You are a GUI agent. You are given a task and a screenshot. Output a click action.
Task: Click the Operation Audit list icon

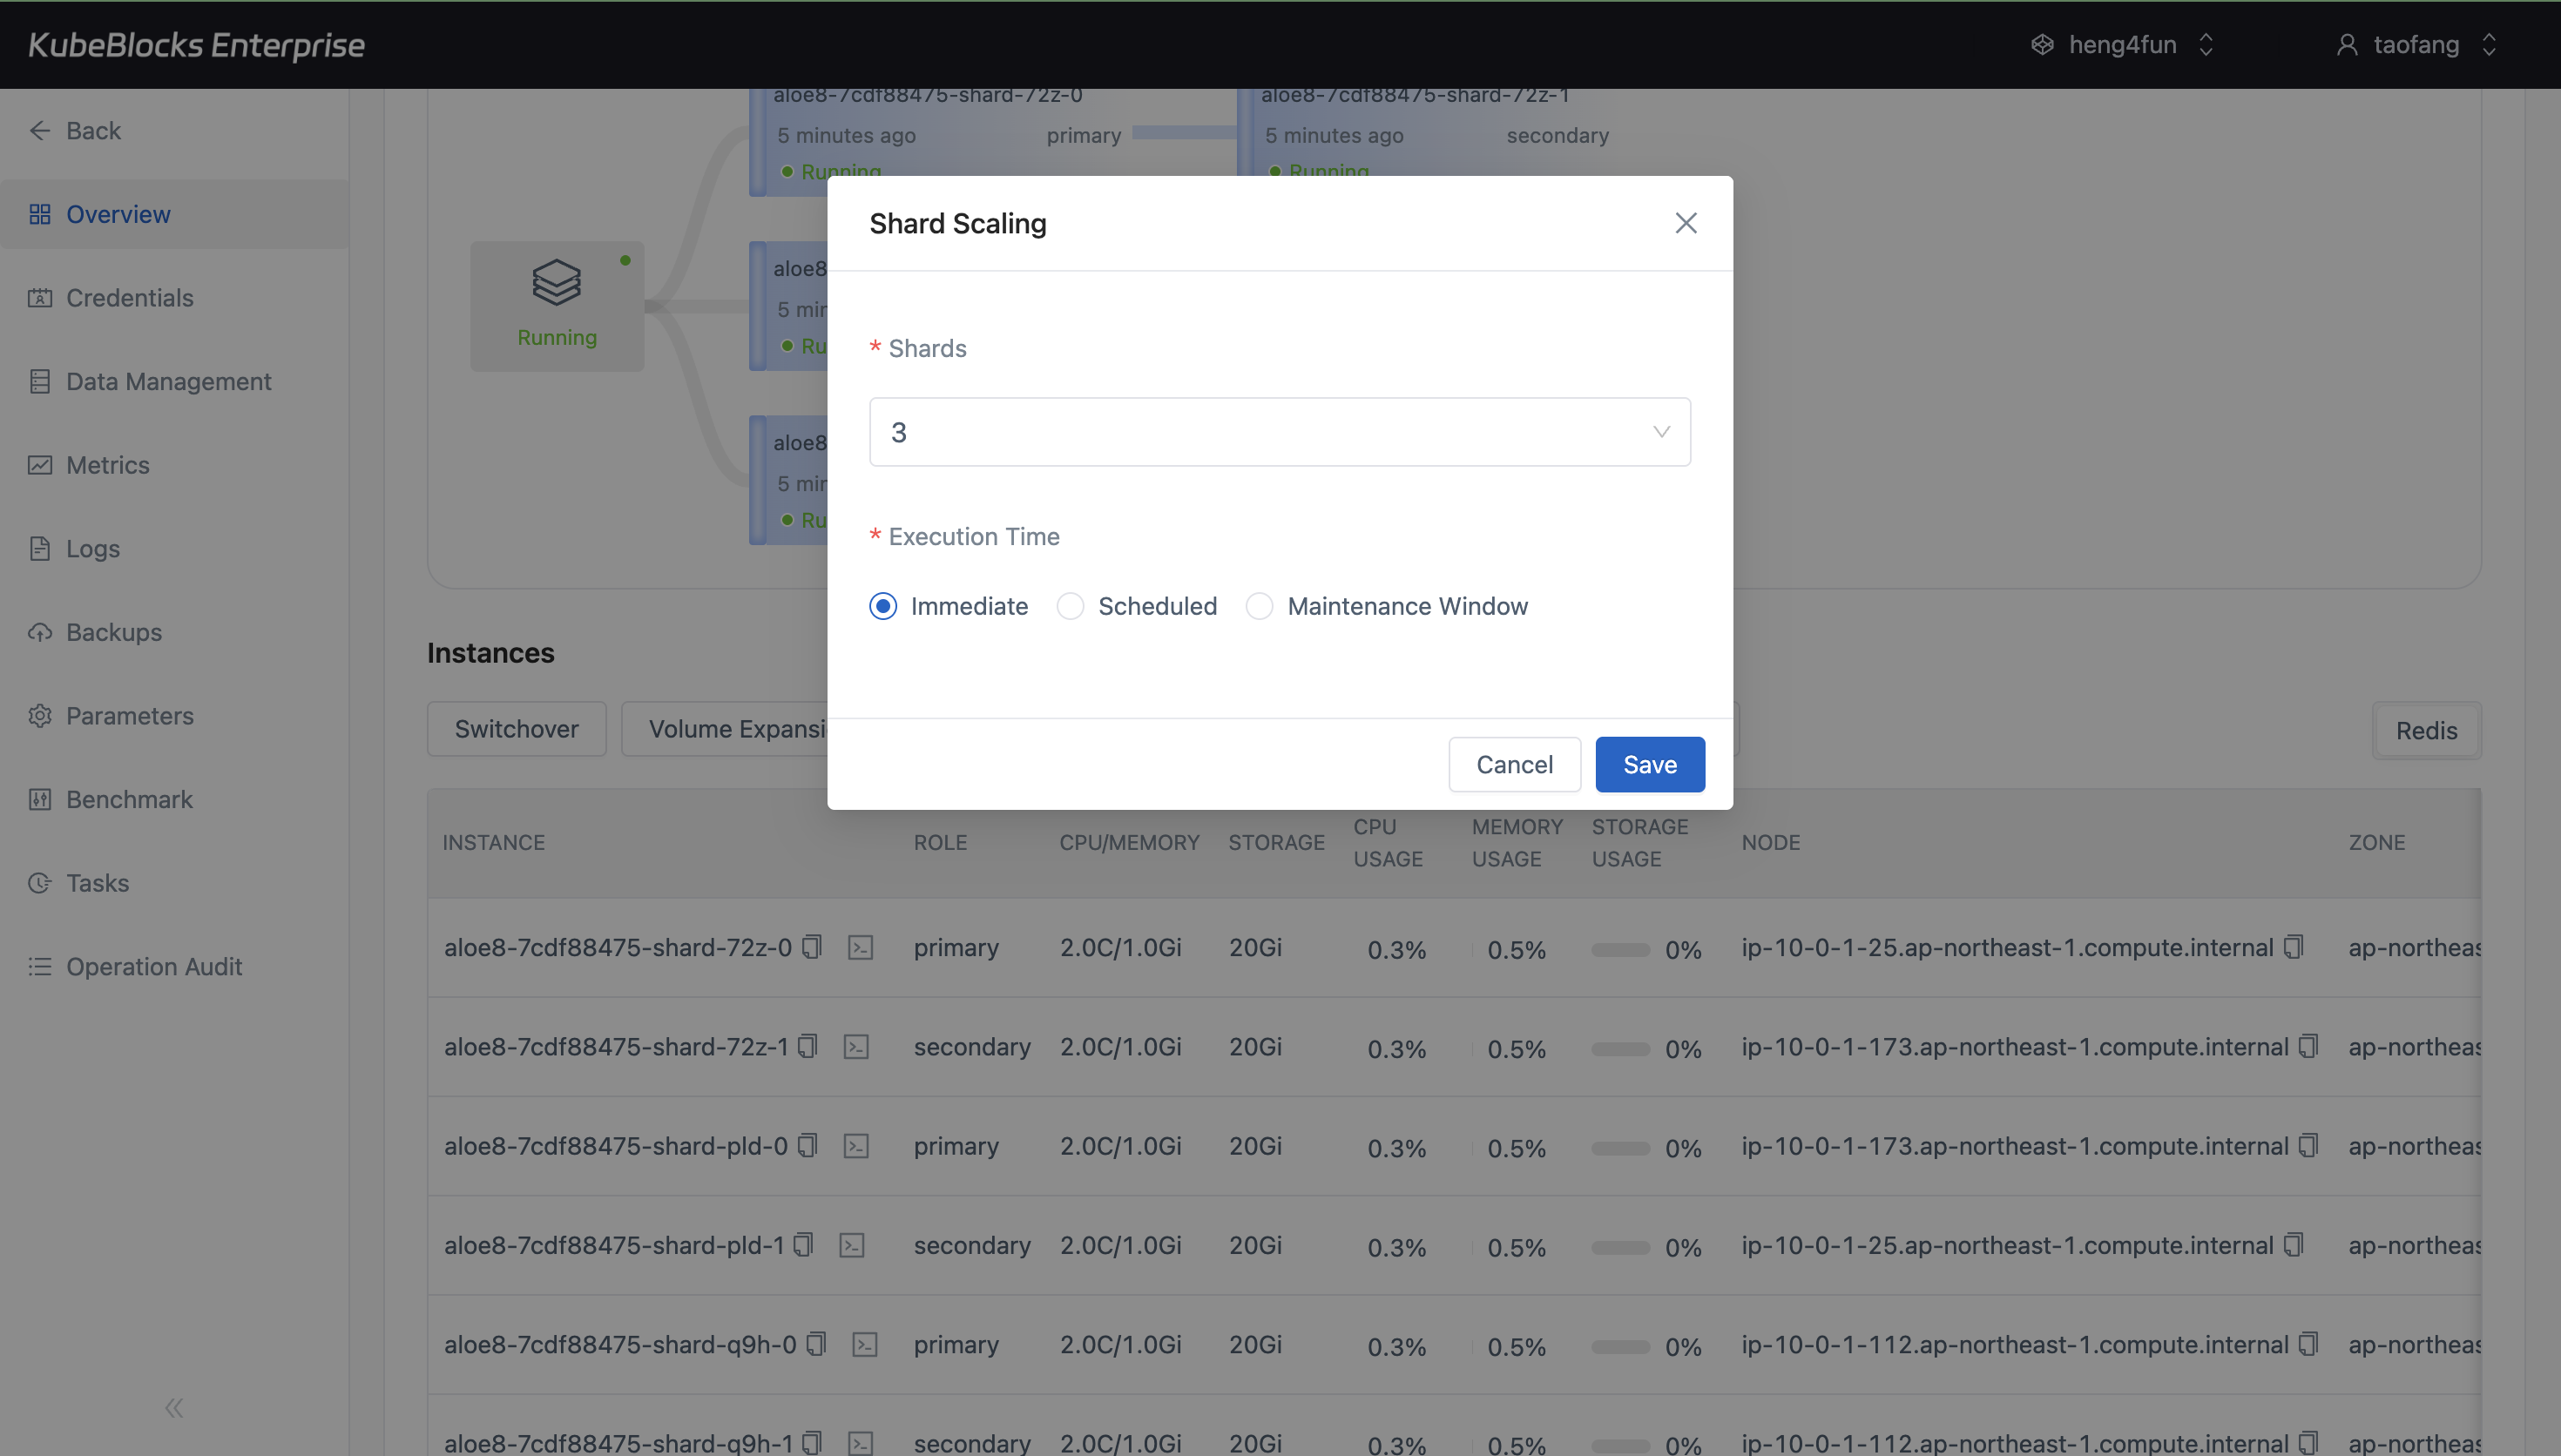pyautogui.click(x=40, y=966)
